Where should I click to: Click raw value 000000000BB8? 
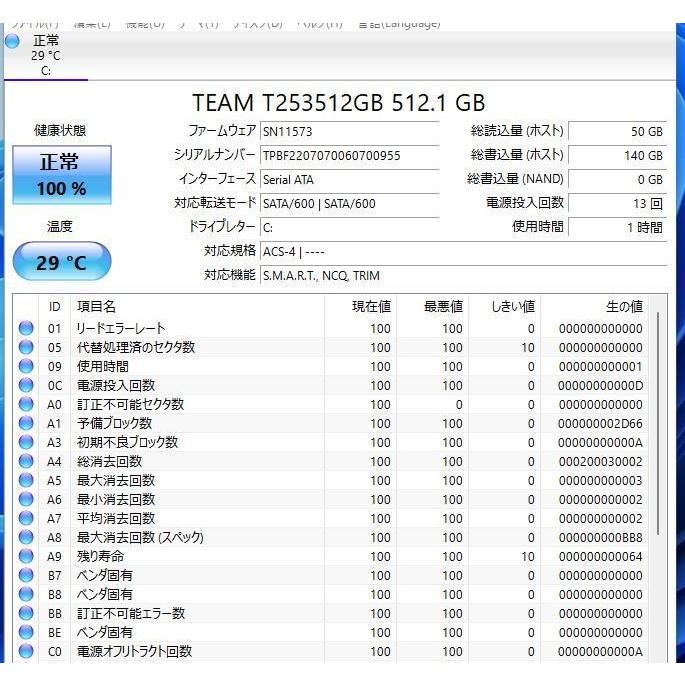pos(600,538)
